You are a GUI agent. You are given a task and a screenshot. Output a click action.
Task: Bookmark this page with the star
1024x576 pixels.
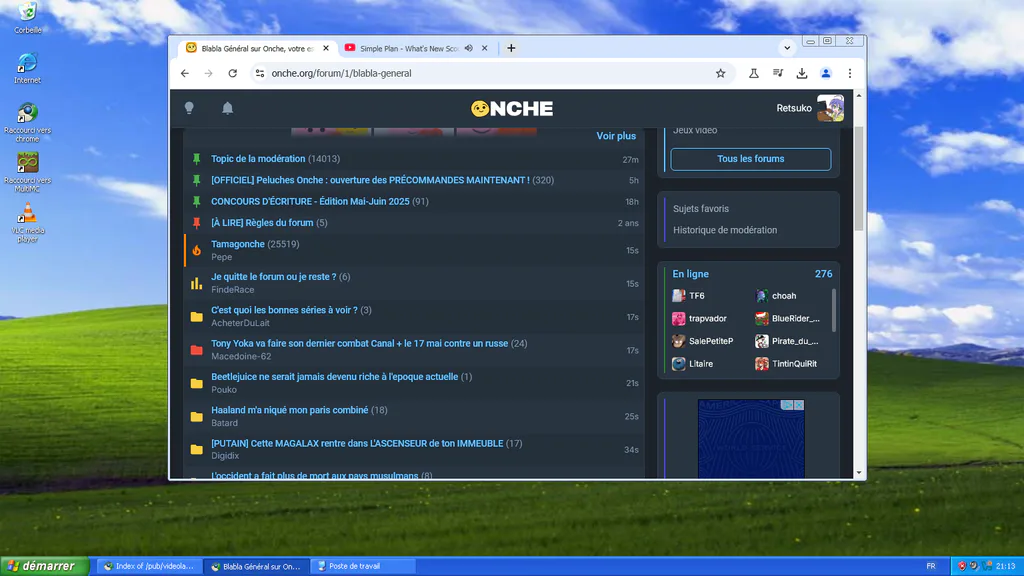pos(720,73)
